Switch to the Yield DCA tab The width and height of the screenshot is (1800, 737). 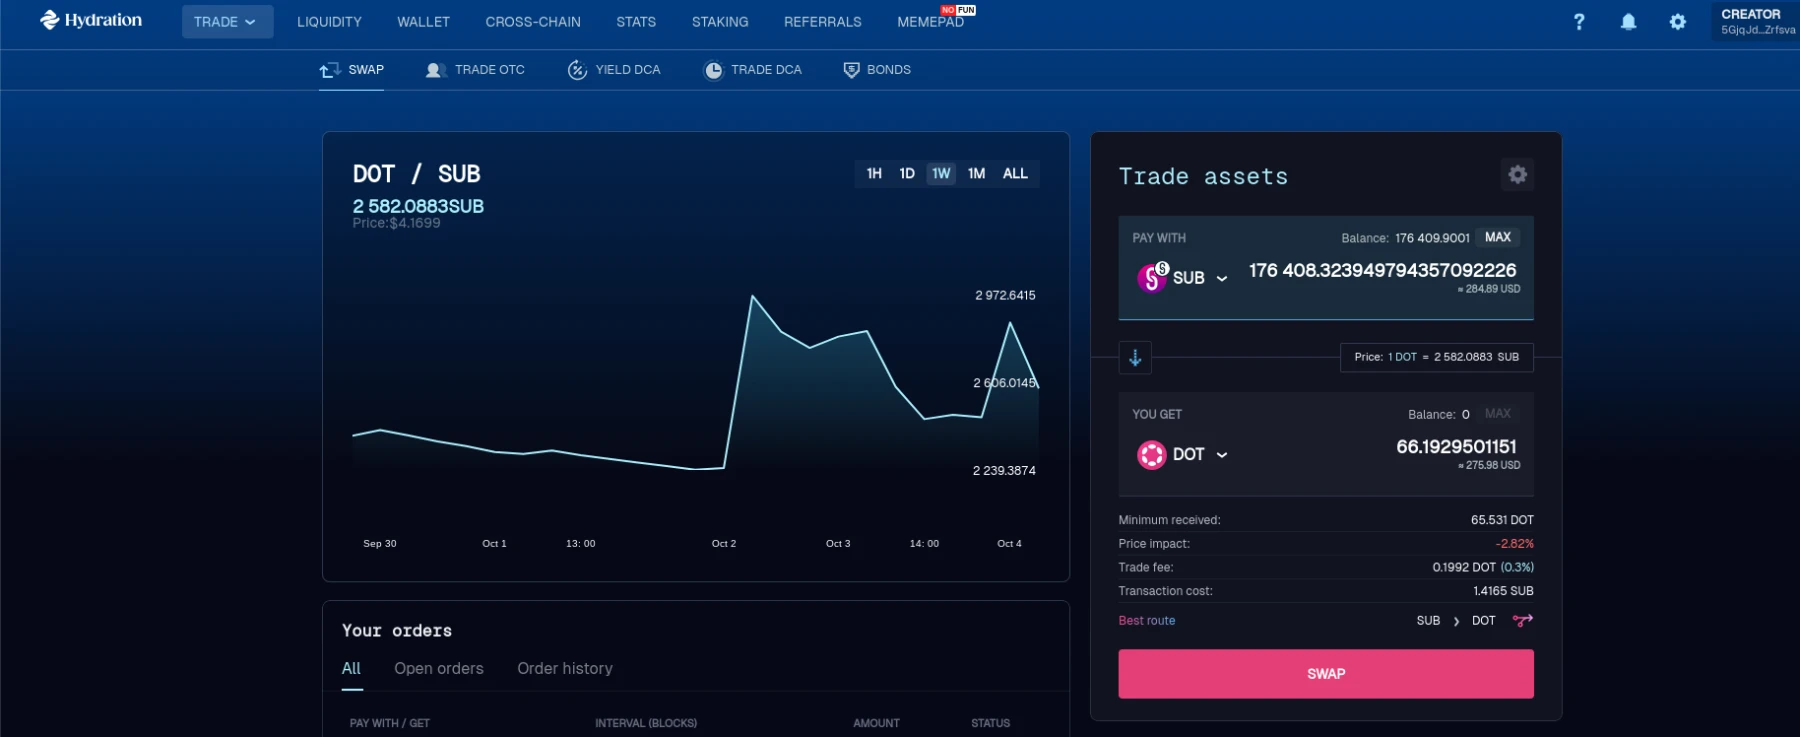tap(614, 70)
